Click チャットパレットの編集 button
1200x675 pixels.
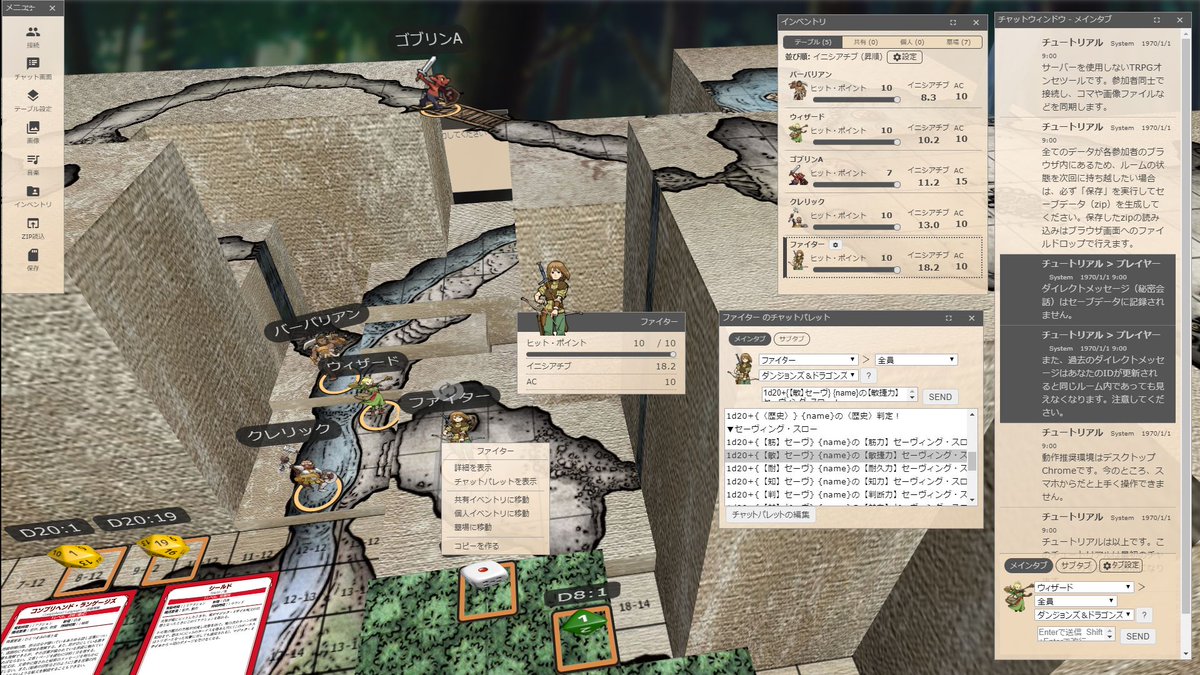coord(772,515)
